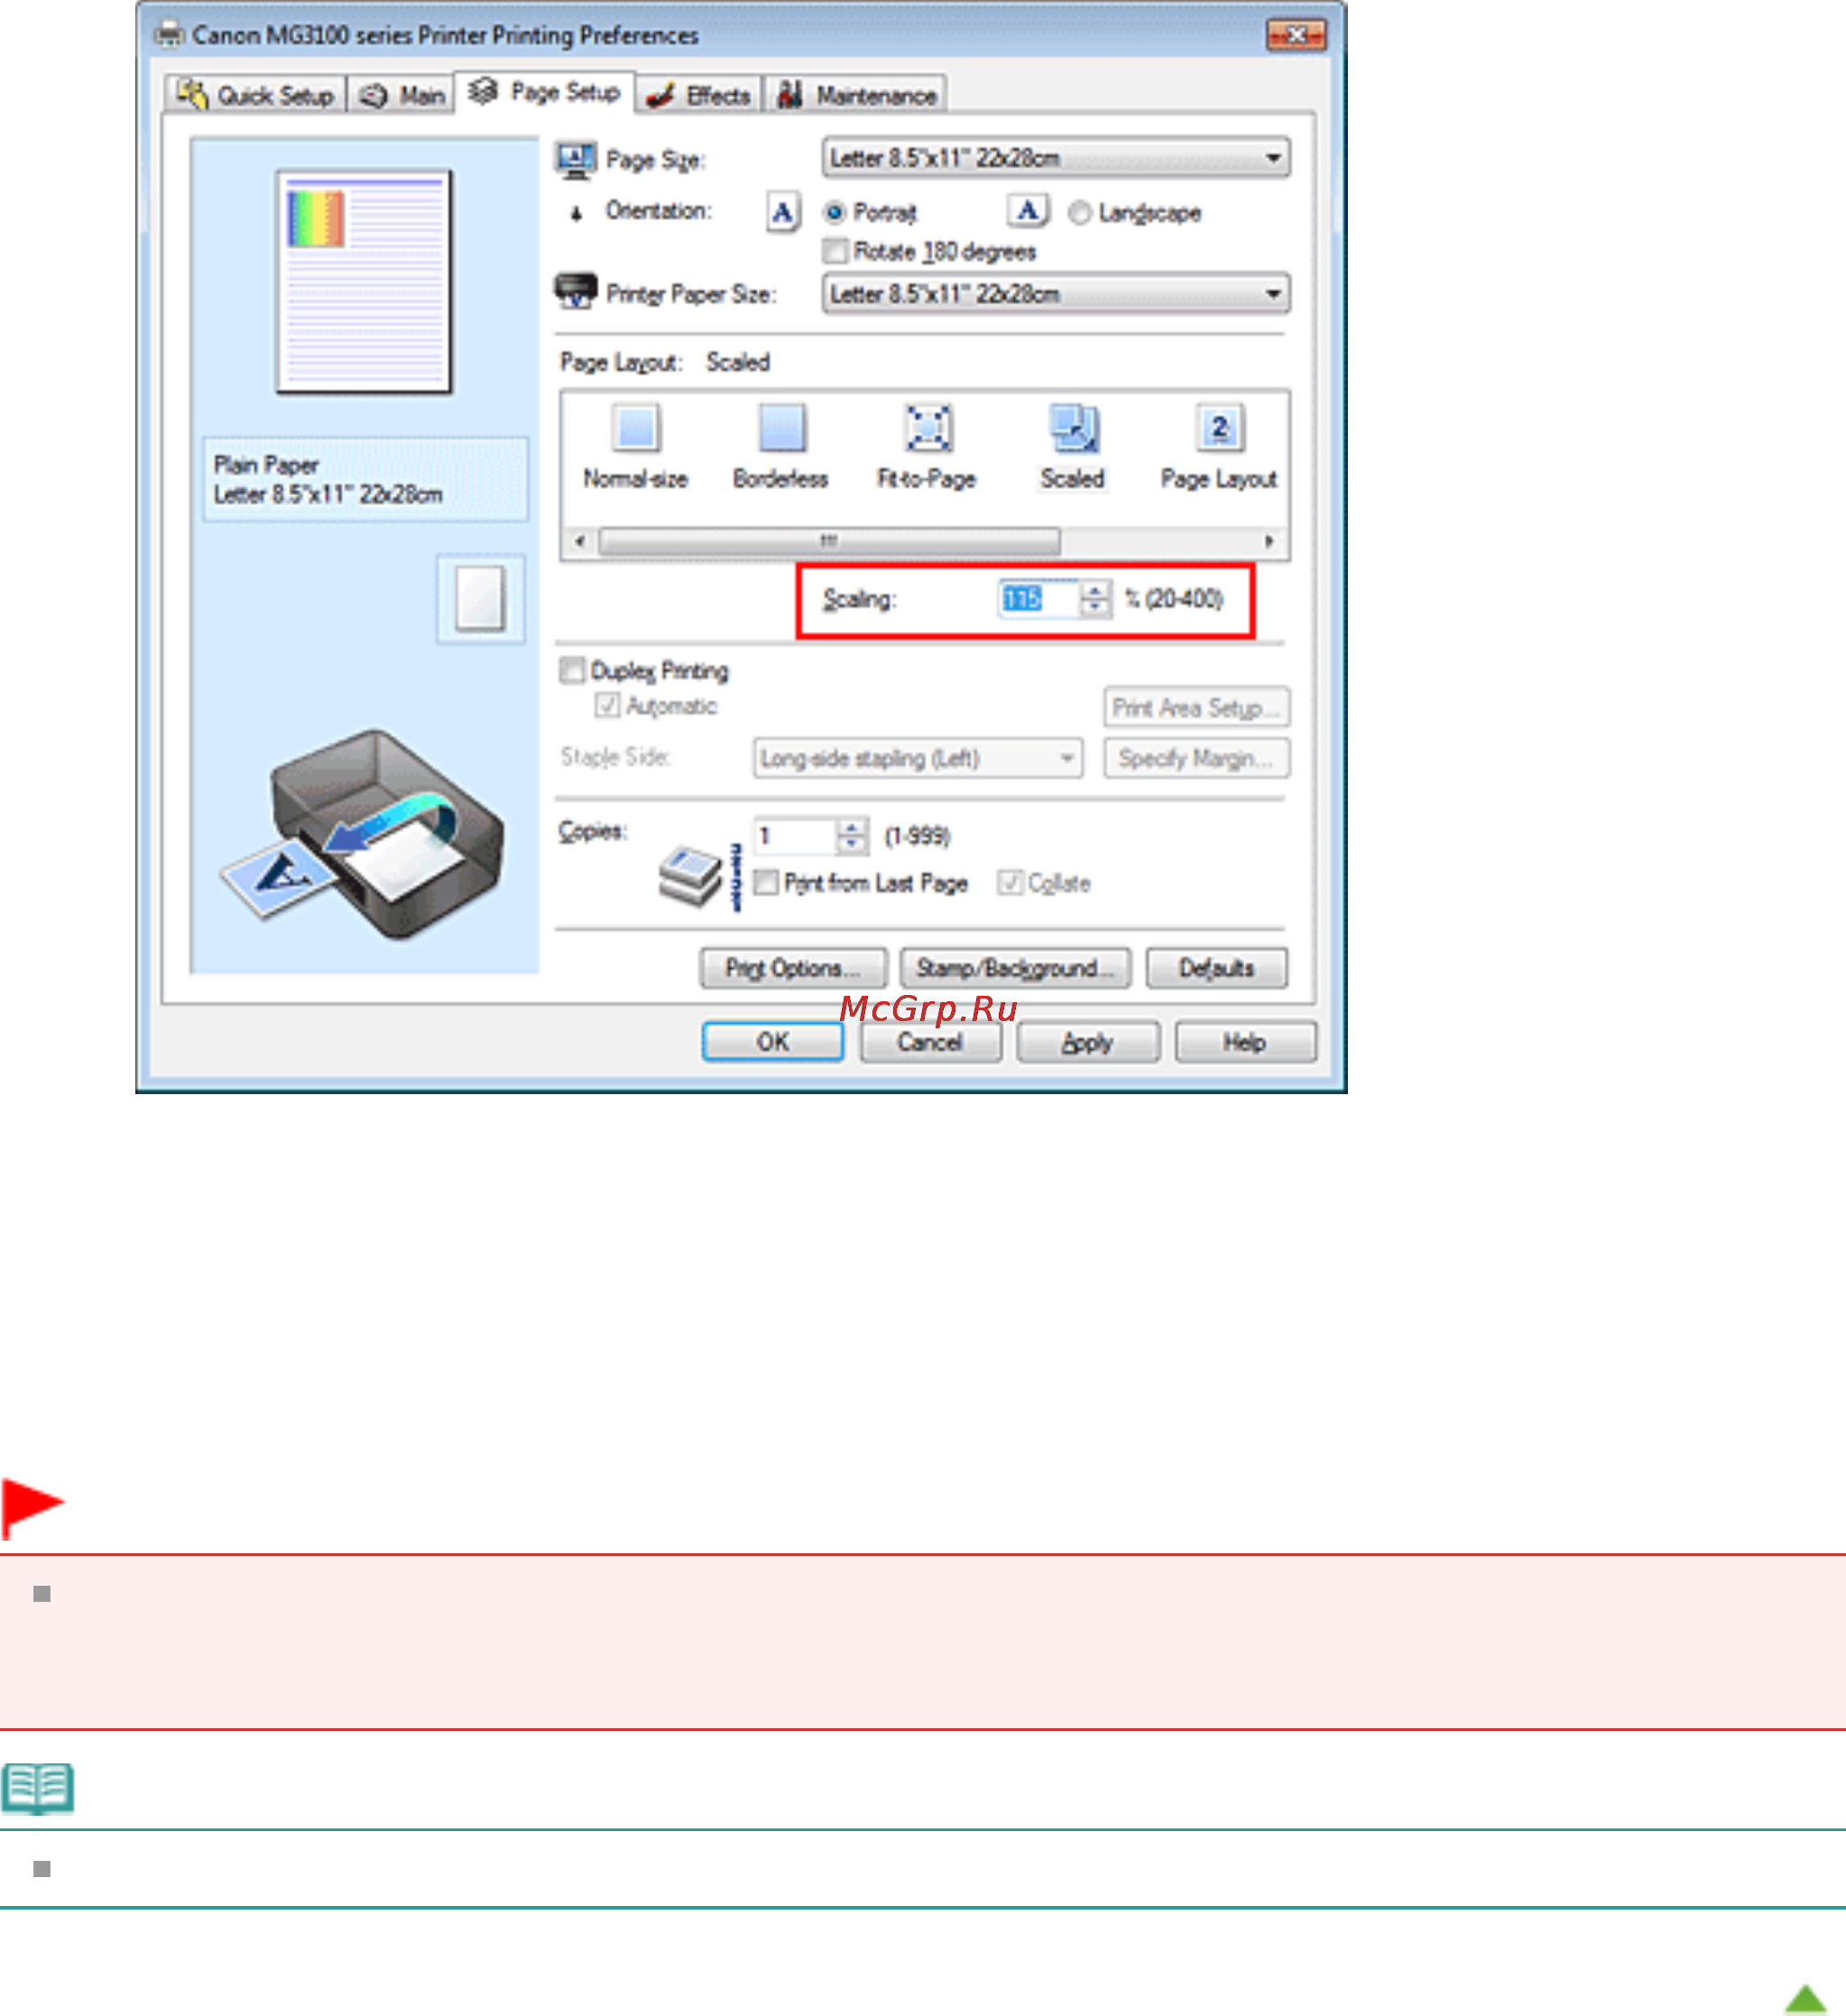Enable Rotate 180 degrees checkbox
1846x2016 pixels.
click(835, 251)
